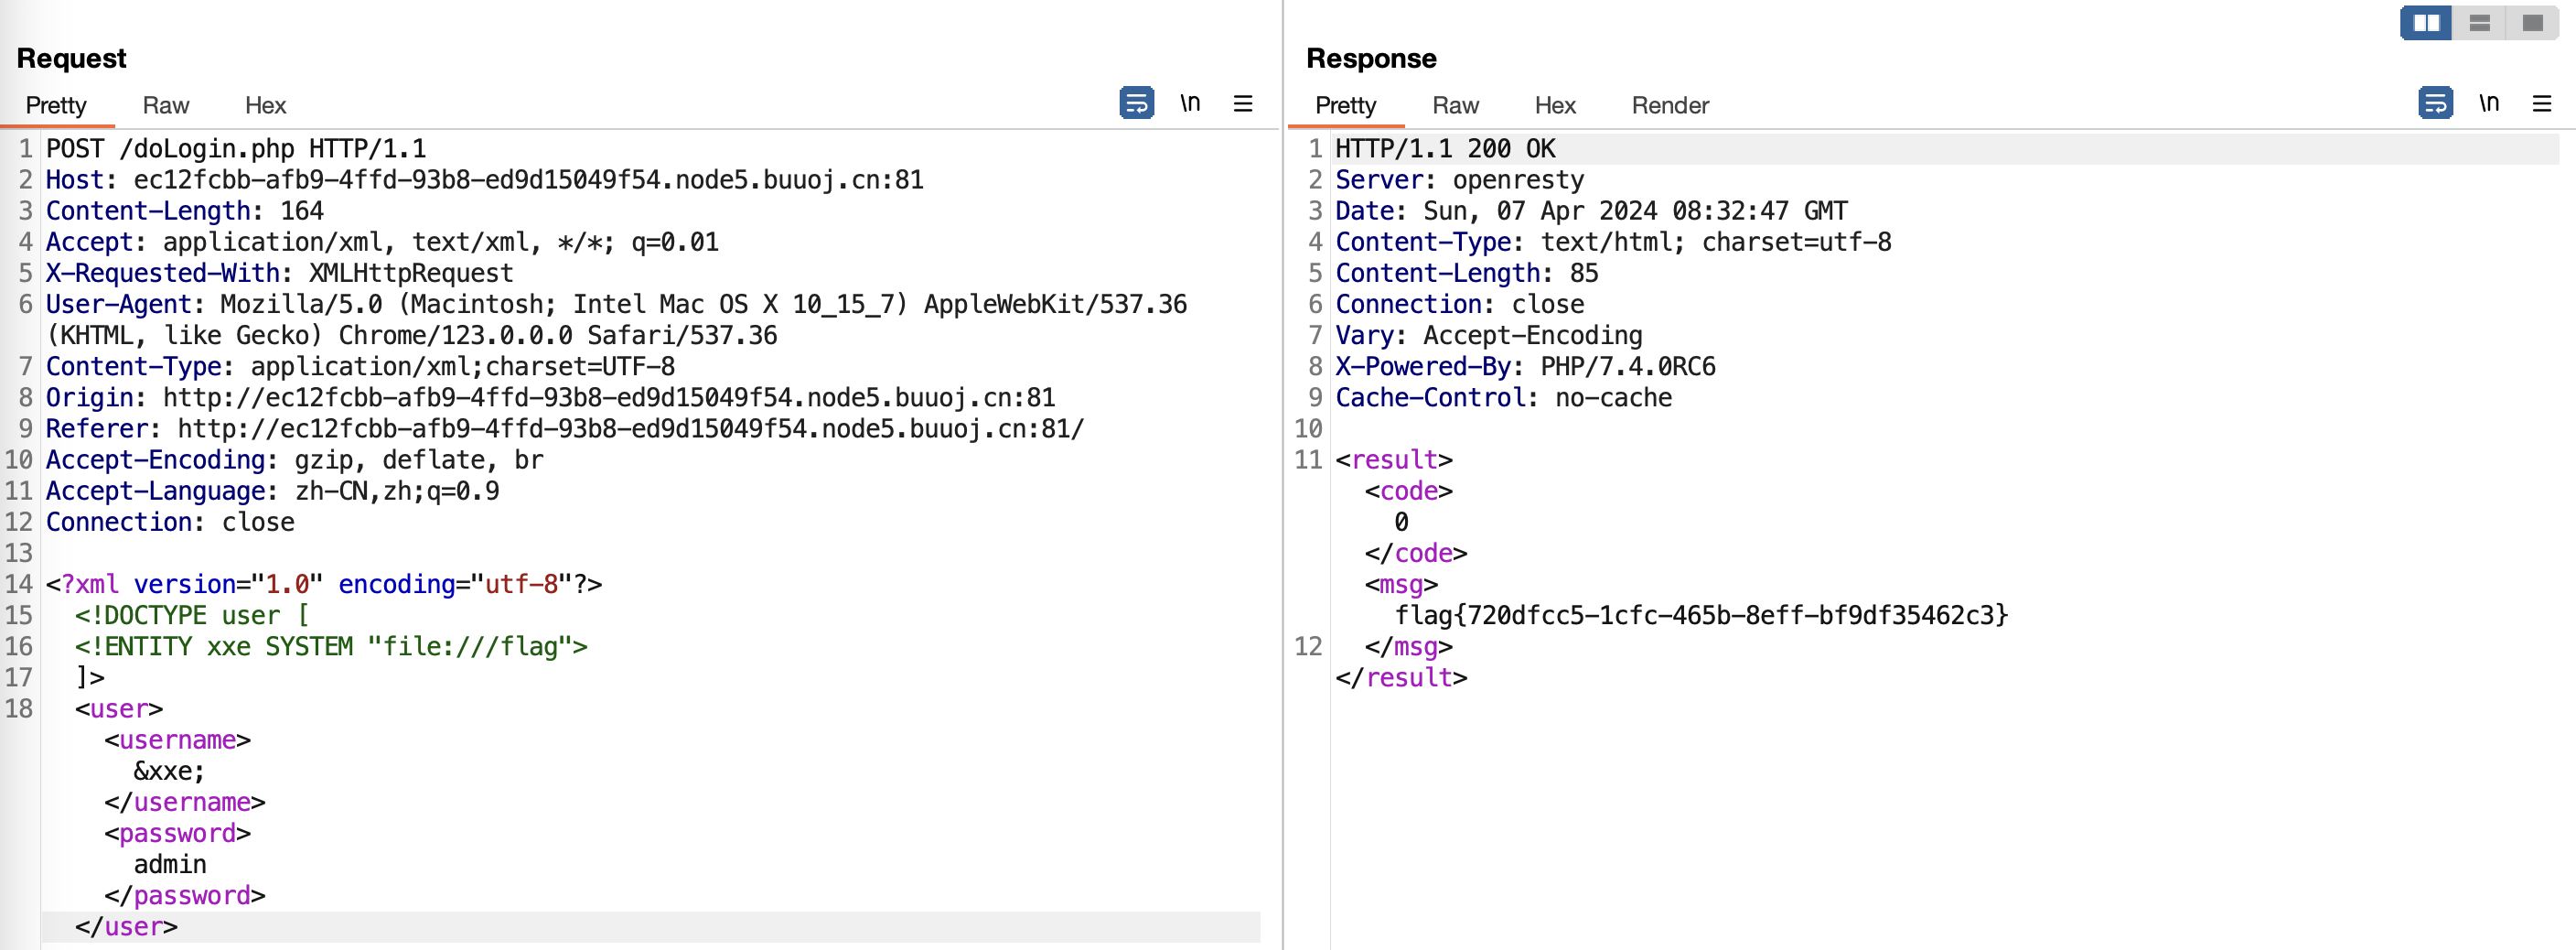Select top-bottom stacked layout icon
Image resolution: width=2576 pixels, height=950 pixels.
click(2479, 23)
